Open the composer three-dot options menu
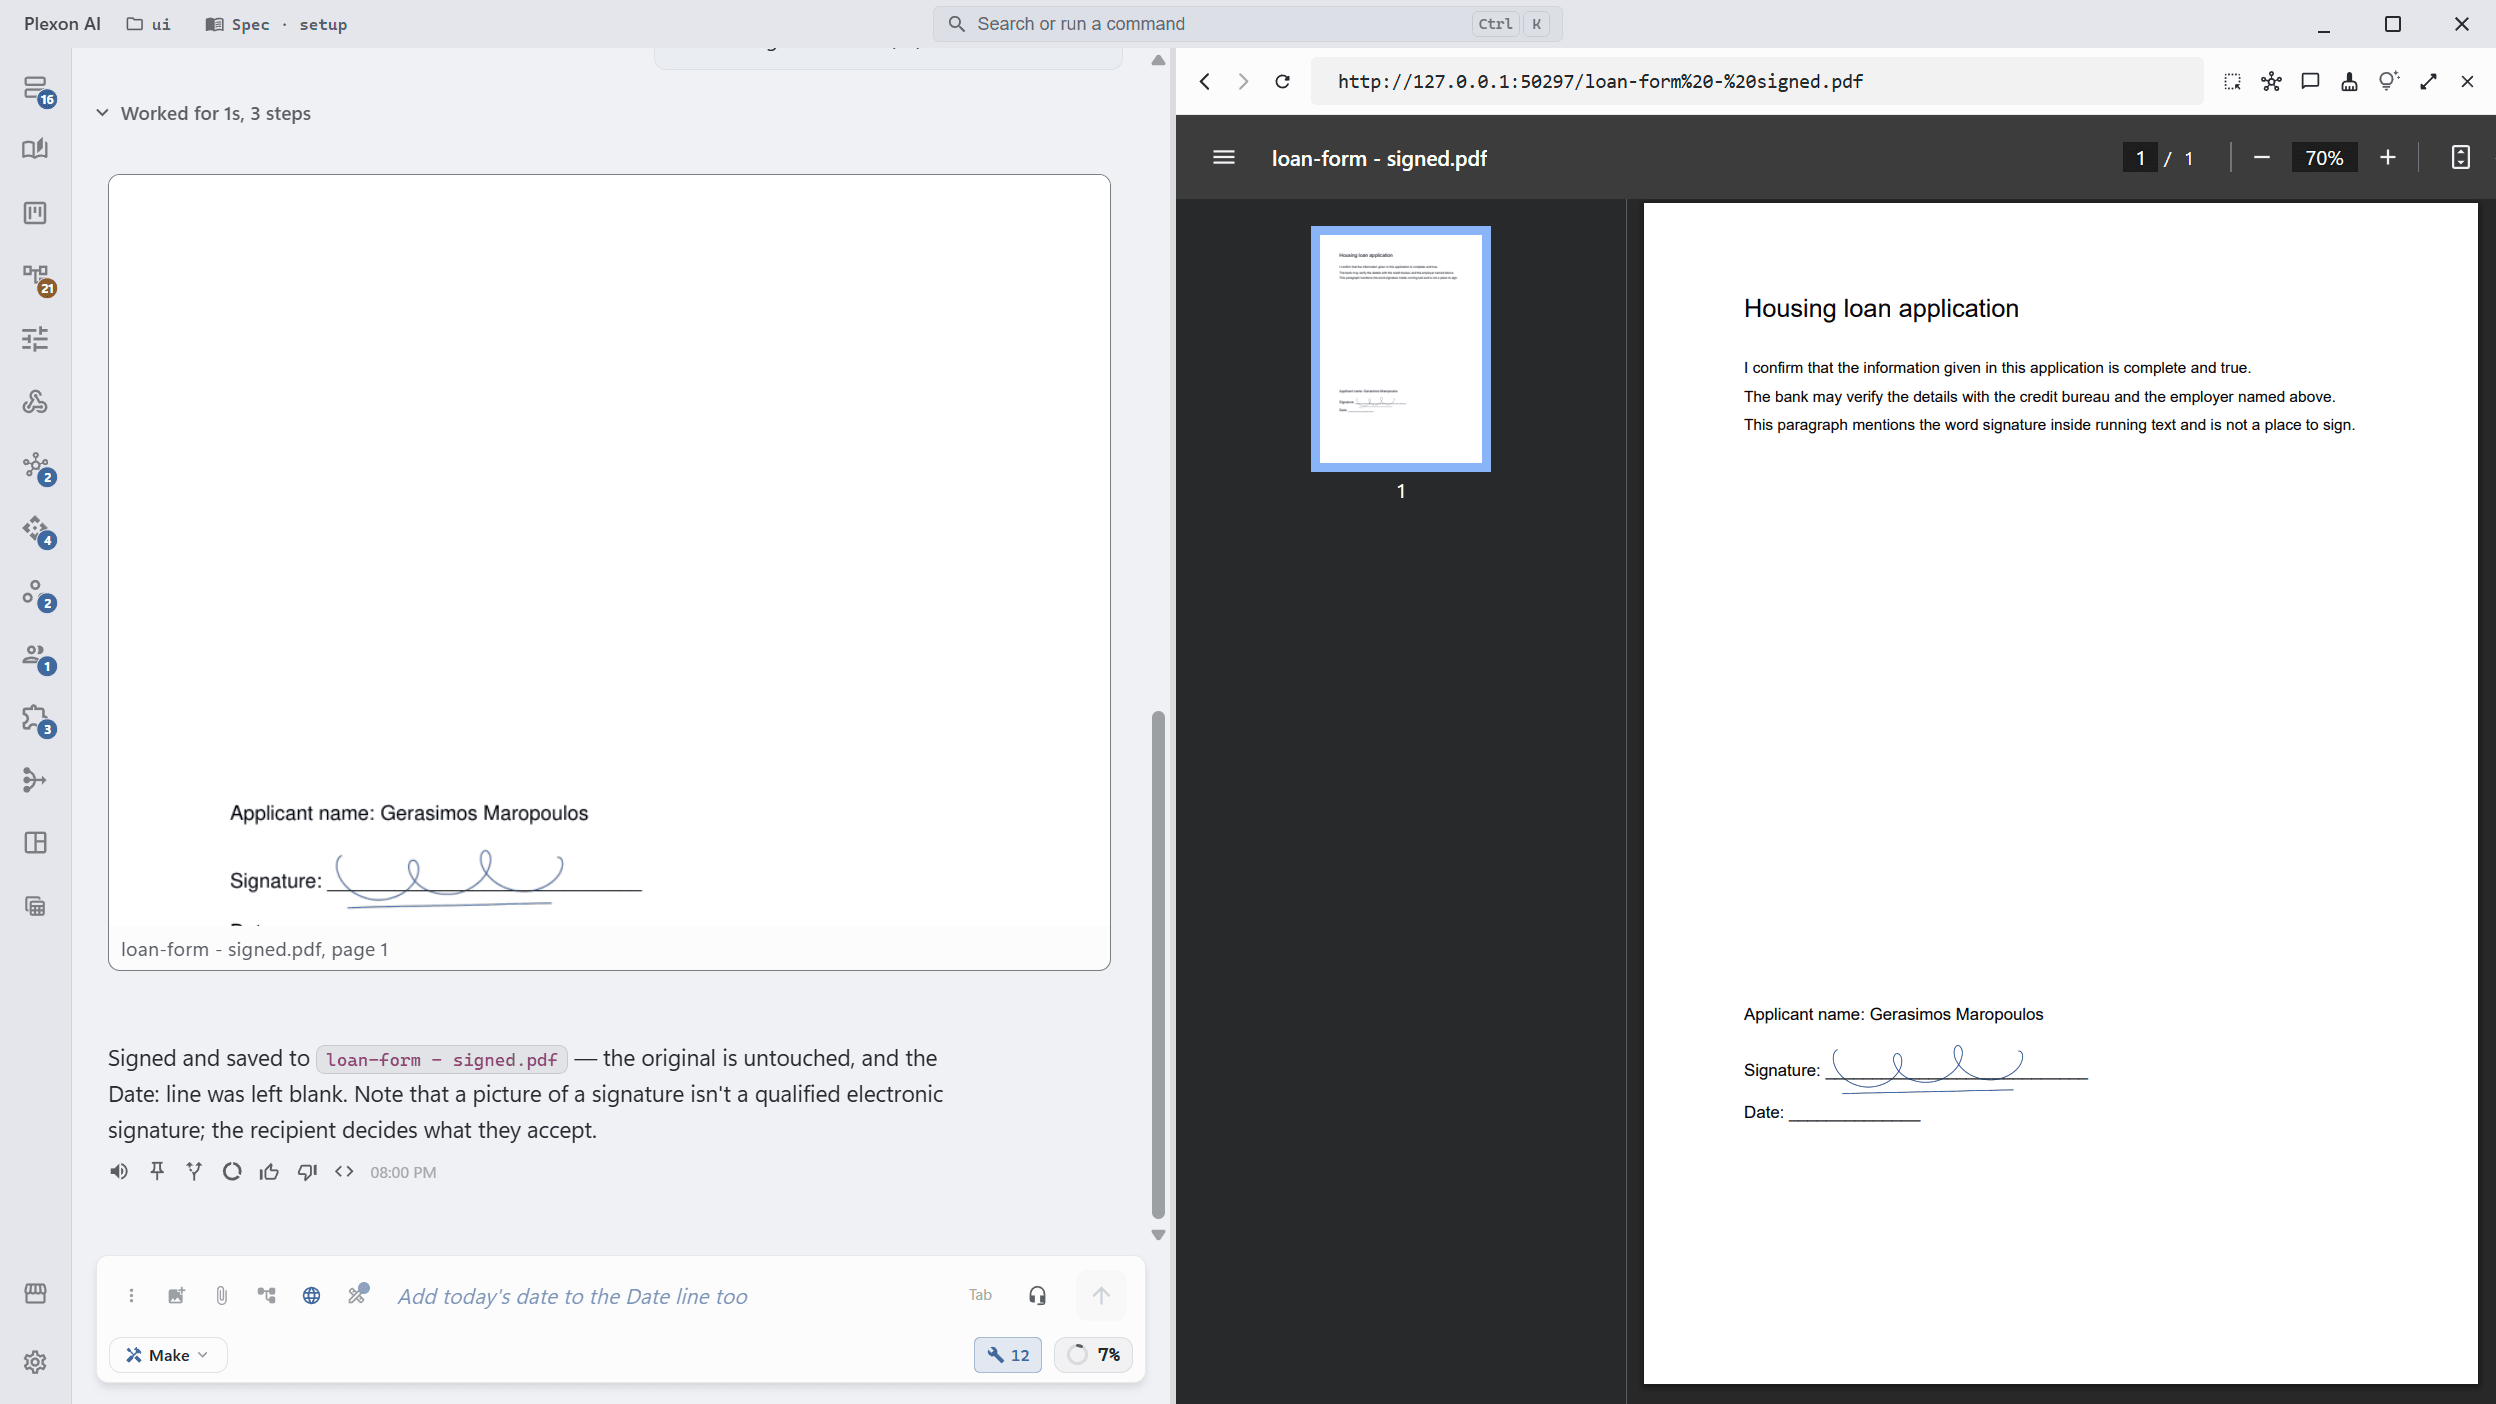 (x=131, y=1295)
